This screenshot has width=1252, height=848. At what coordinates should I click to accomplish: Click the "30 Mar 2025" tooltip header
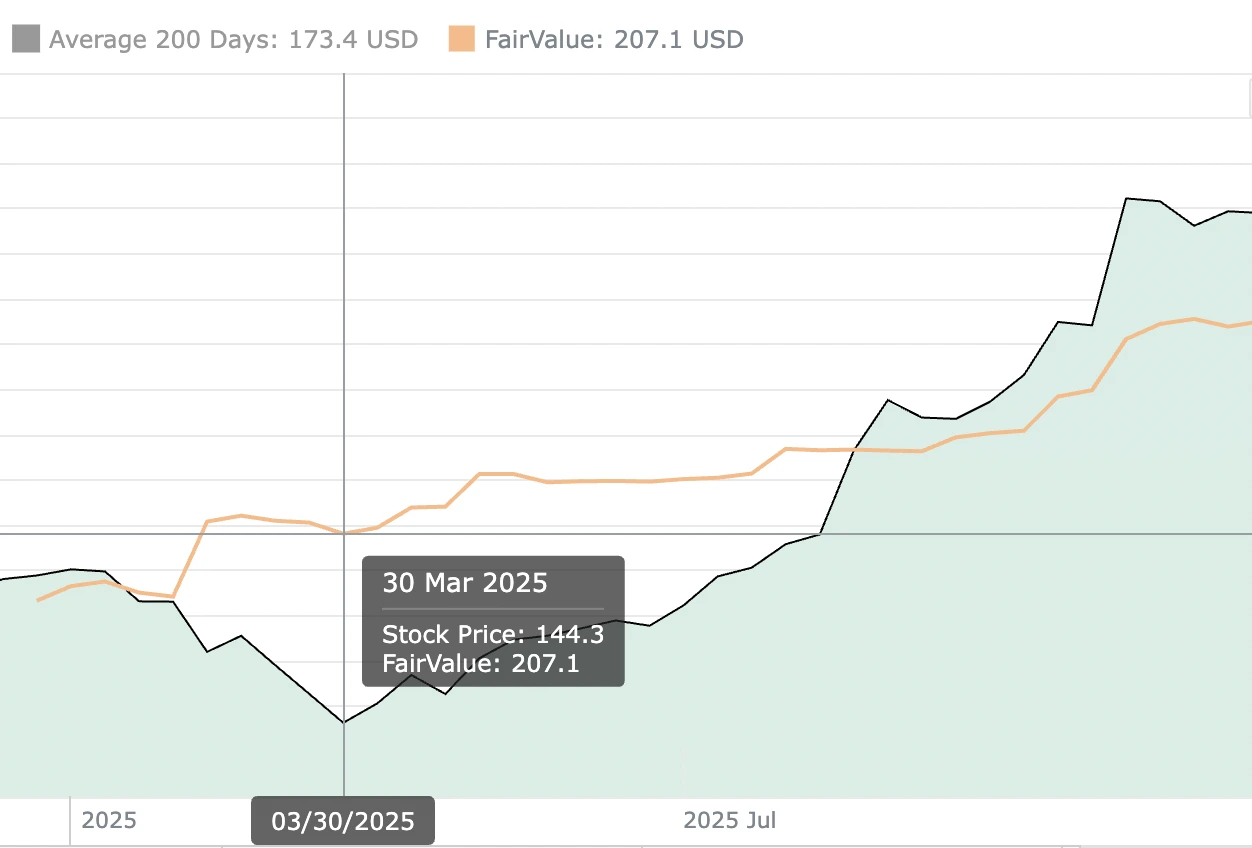click(x=465, y=583)
